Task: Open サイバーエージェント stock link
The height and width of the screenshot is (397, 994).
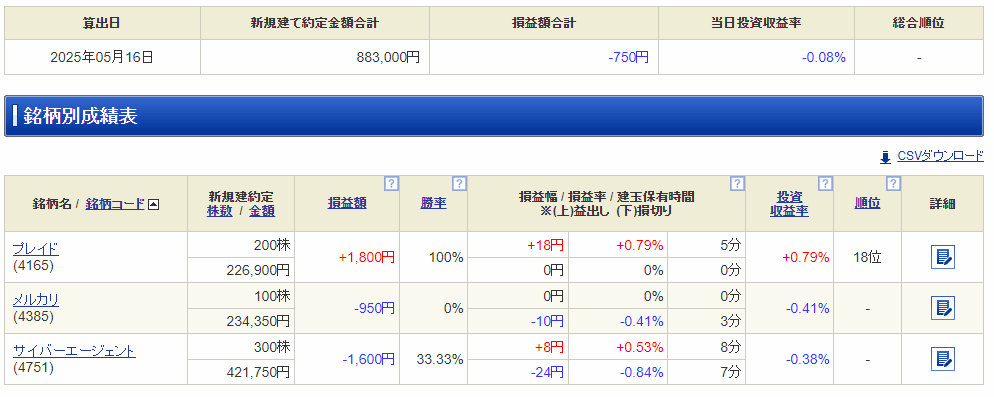Action: click(x=74, y=351)
